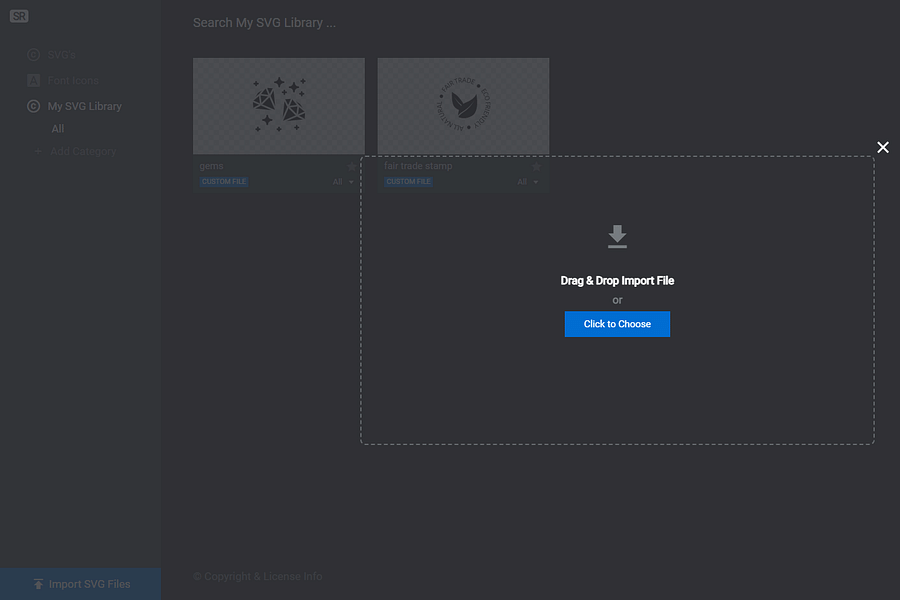Click the plus icon for Add Category
900x600 pixels.
click(x=39, y=152)
